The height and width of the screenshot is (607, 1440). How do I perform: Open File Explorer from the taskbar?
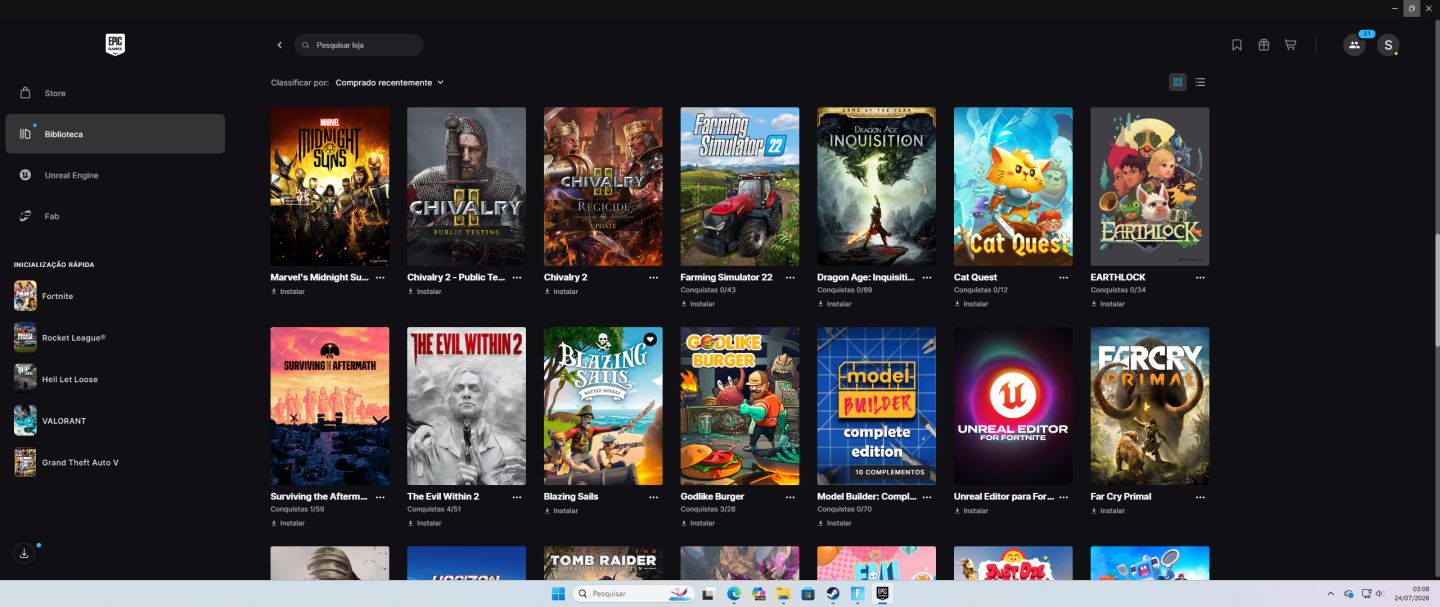[783, 594]
